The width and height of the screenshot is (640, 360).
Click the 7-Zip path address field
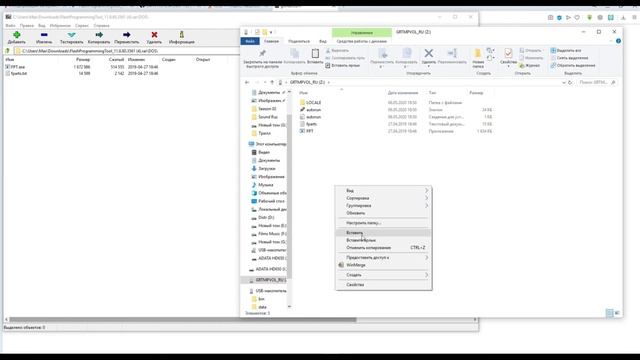127,51
